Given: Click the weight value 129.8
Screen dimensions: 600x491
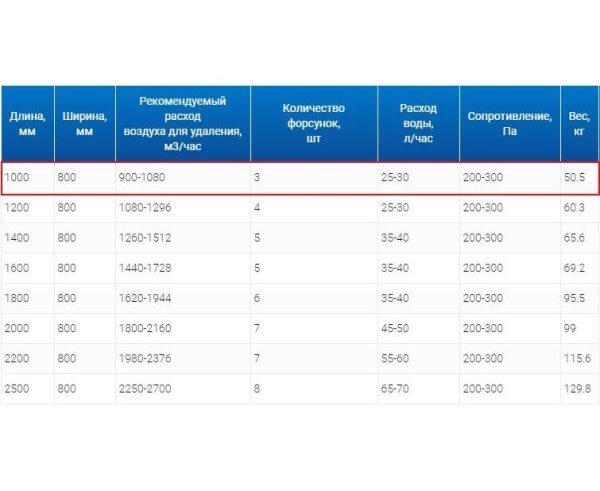Looking at the screenshot, I should pos(577,389).
